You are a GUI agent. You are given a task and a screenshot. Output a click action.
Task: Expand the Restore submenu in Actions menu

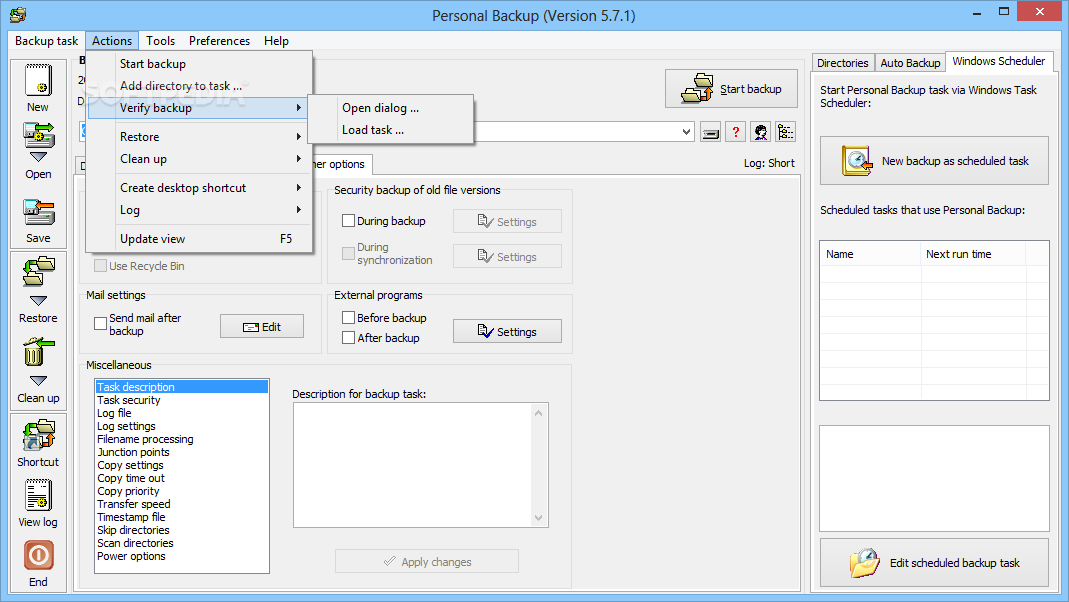(x=299, y=136)
